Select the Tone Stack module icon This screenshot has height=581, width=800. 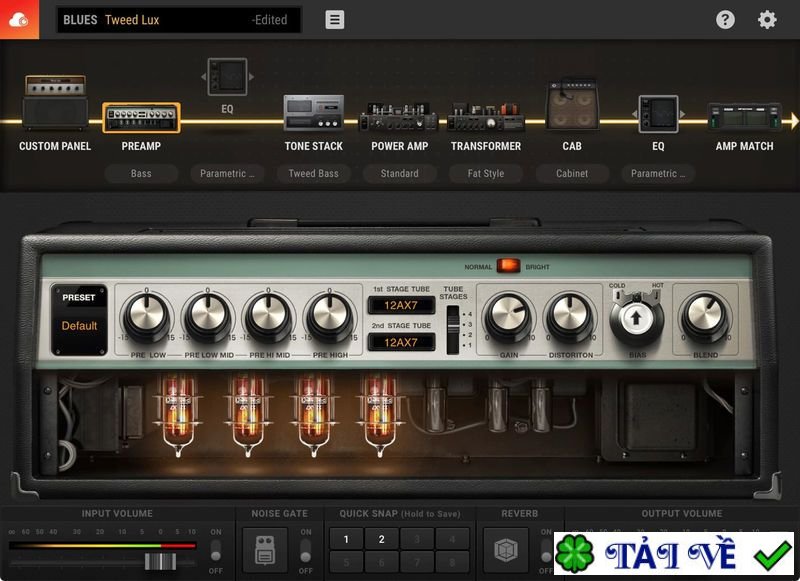(313, 113)
